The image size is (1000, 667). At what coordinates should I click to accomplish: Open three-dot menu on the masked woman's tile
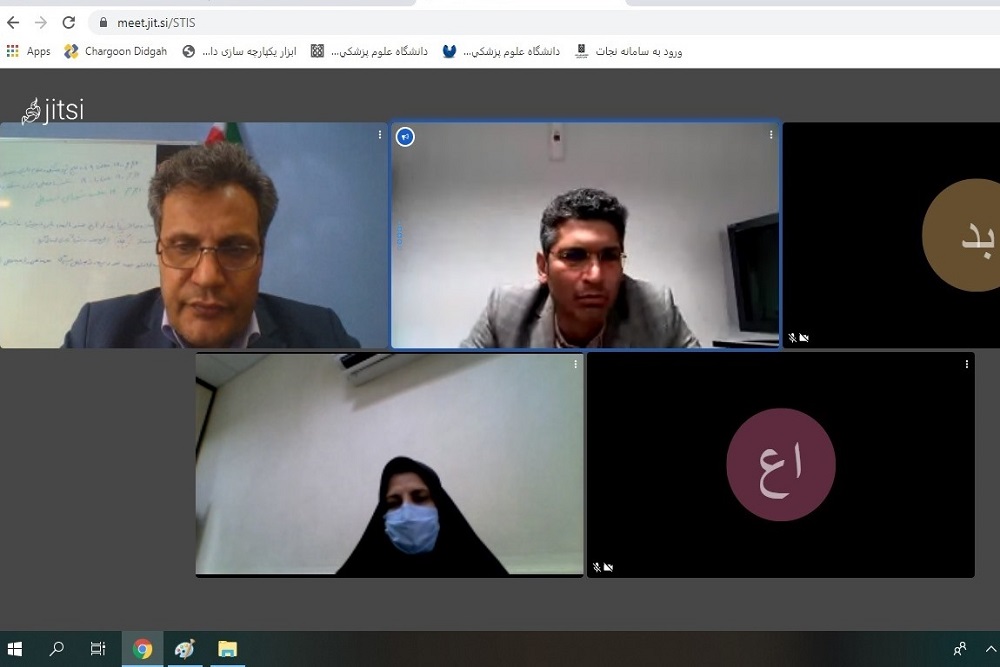(x=575, y=365)
